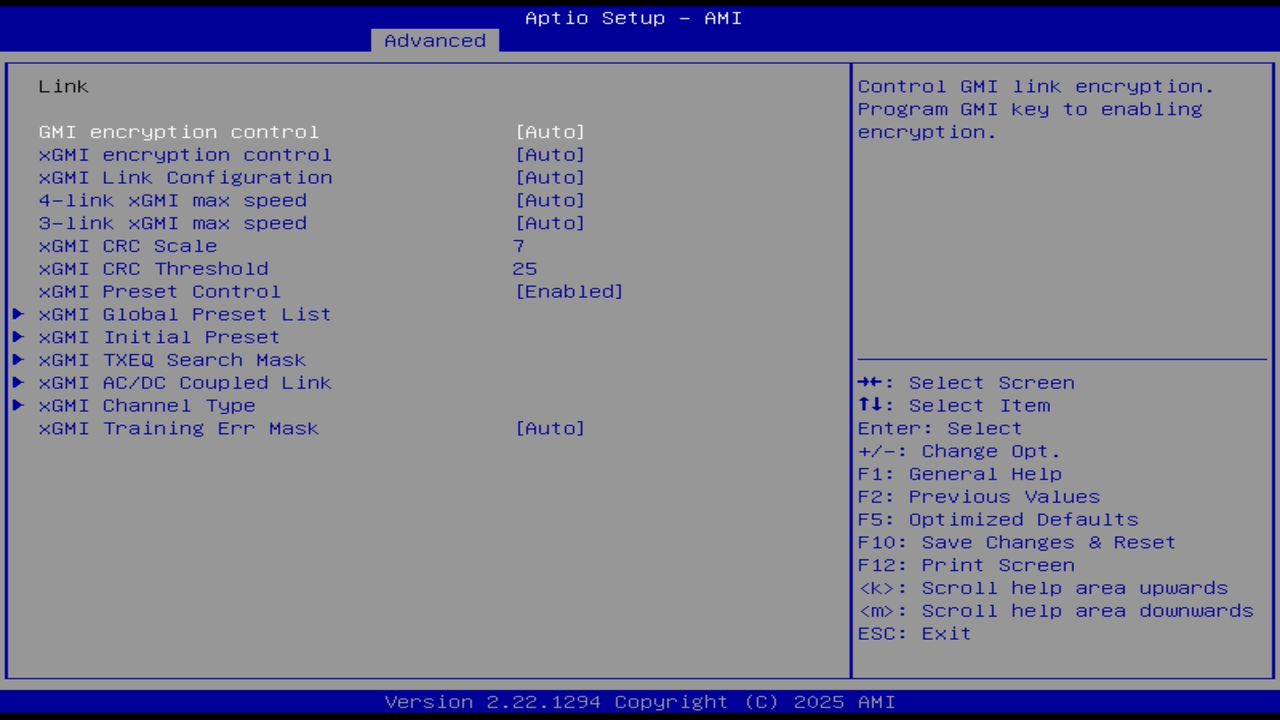Switch to the Advanced tab

pos(434,40)
